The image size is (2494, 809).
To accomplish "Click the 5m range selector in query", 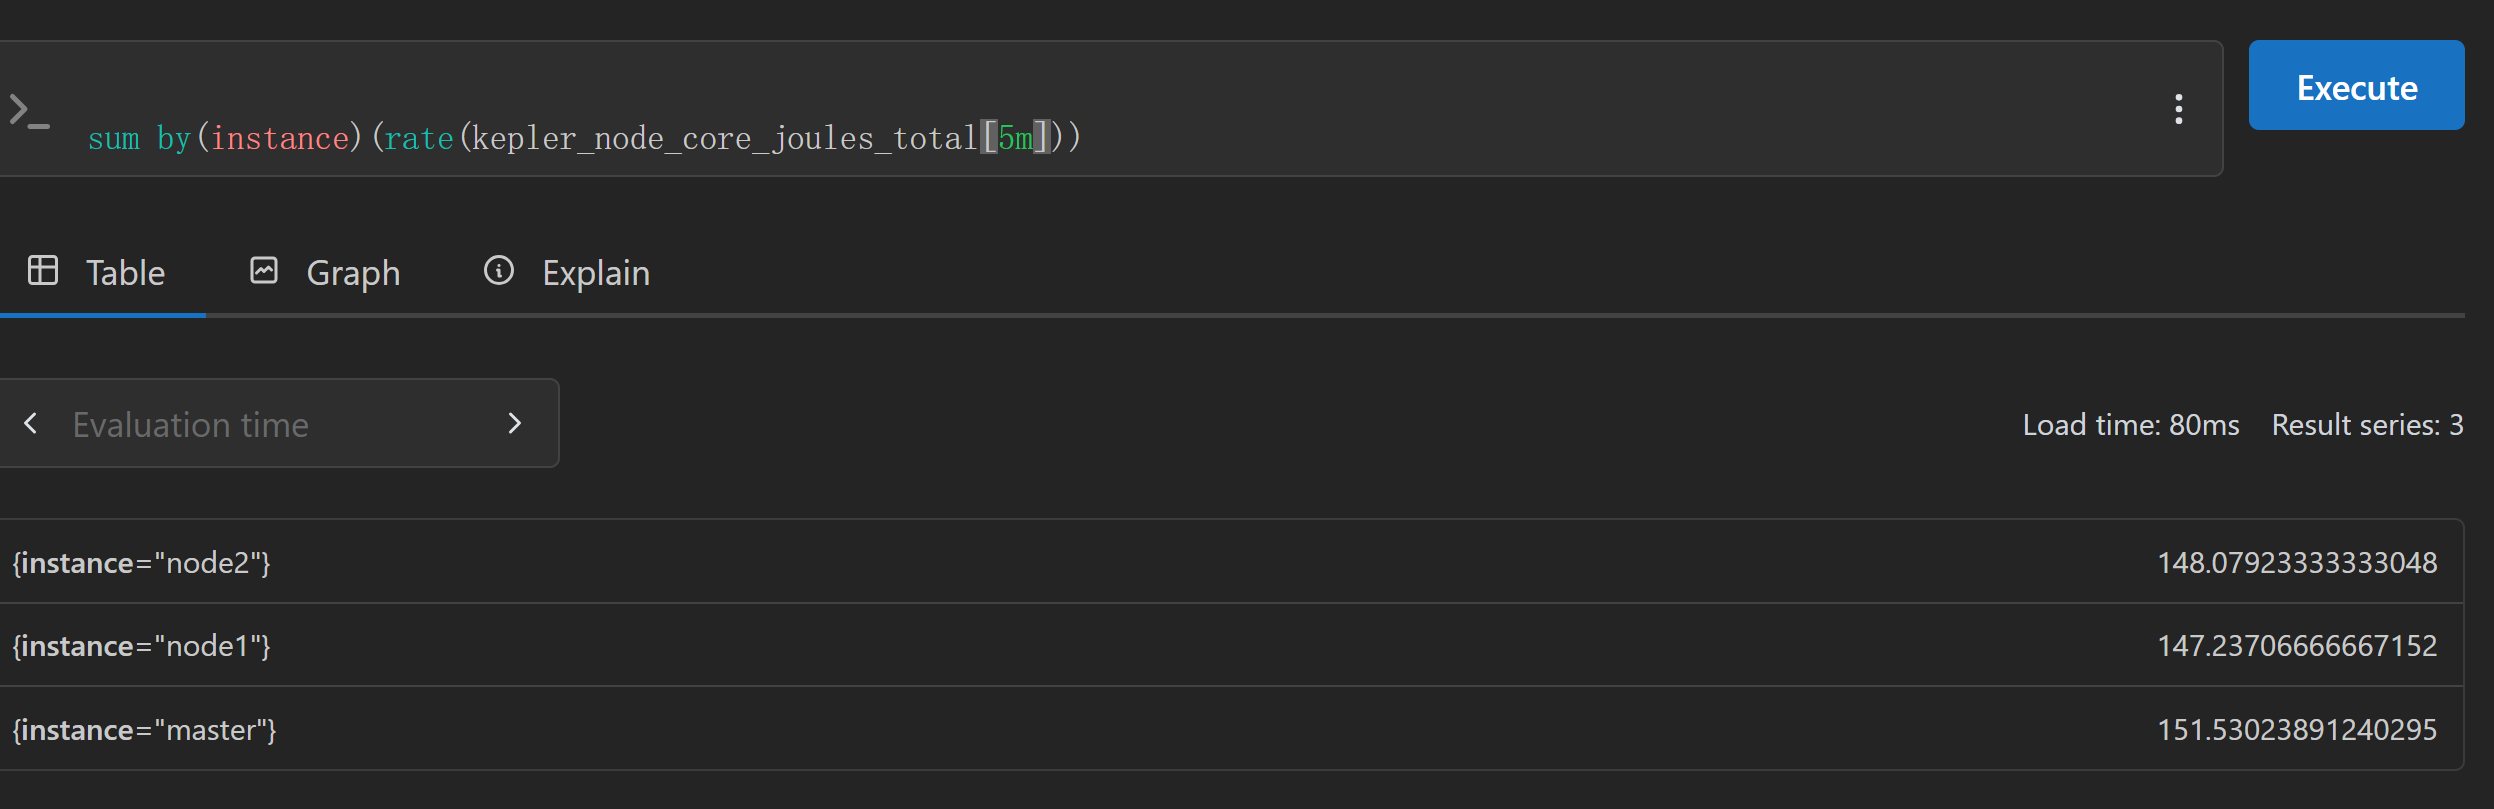I will pyautogui.click(x=1015, y=138).
